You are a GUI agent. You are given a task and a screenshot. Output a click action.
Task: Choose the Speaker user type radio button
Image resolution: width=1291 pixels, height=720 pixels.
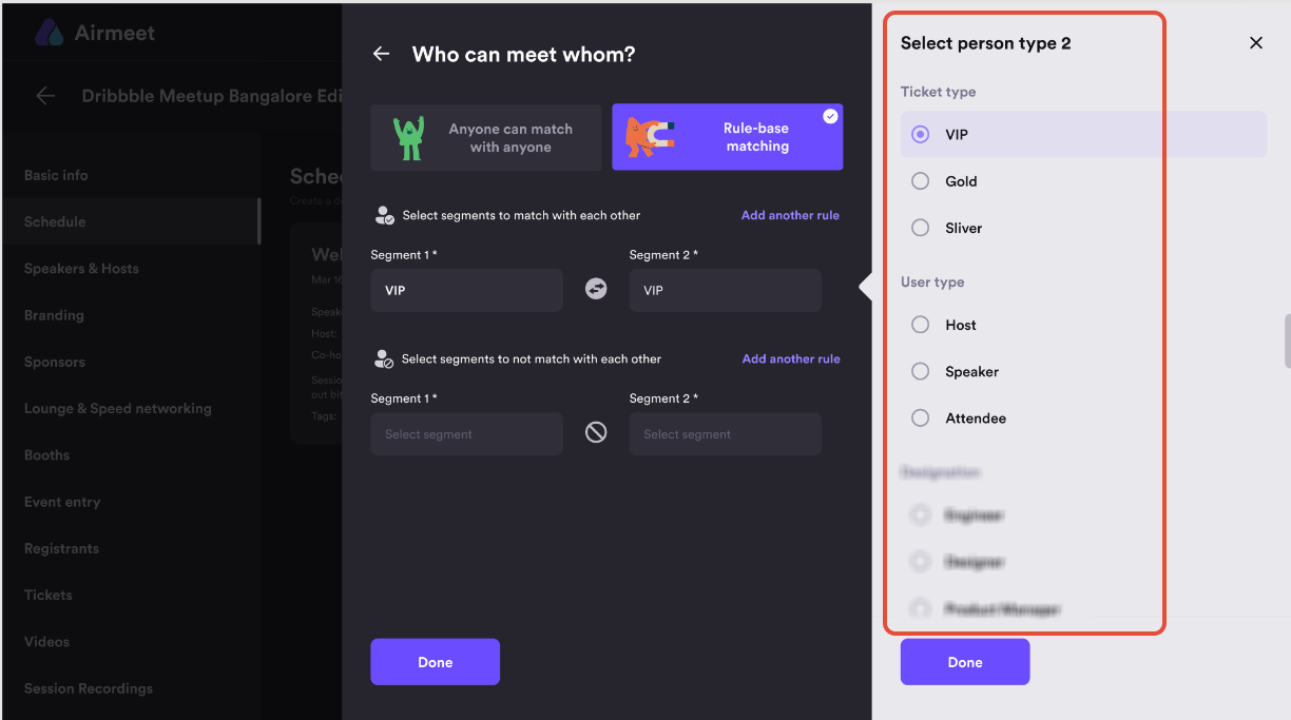[920, 372]
